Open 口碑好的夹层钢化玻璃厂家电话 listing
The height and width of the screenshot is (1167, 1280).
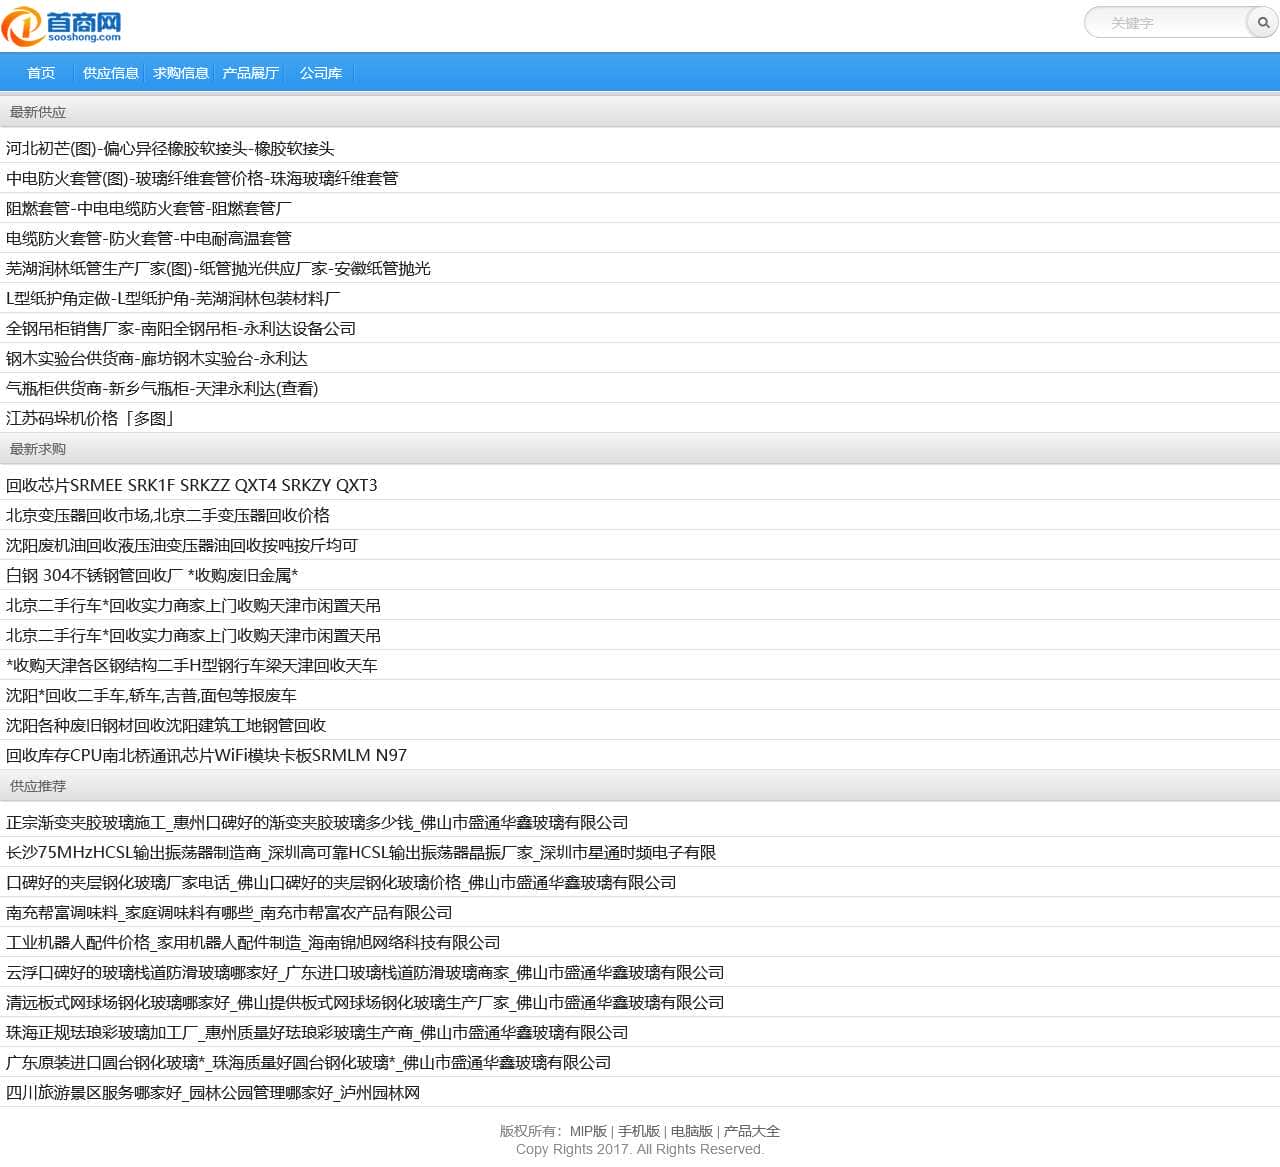(x=341, y=882)
